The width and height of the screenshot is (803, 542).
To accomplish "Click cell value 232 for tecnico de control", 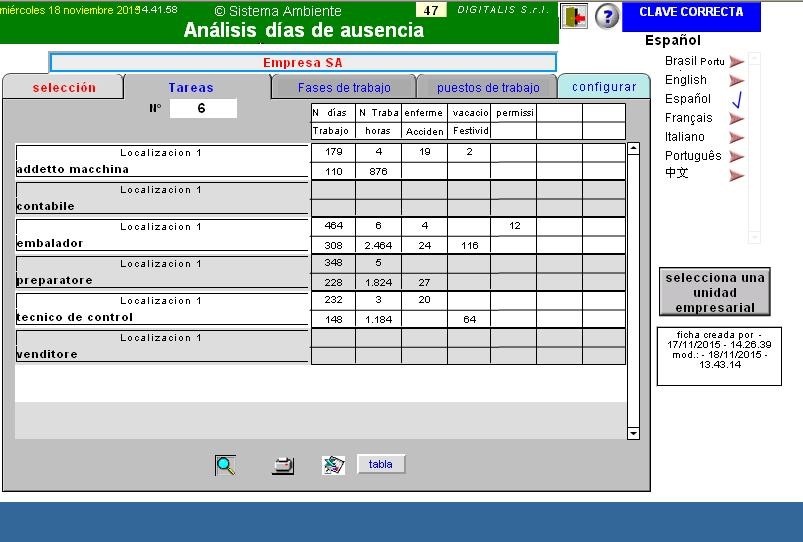I will coord(333,299).
